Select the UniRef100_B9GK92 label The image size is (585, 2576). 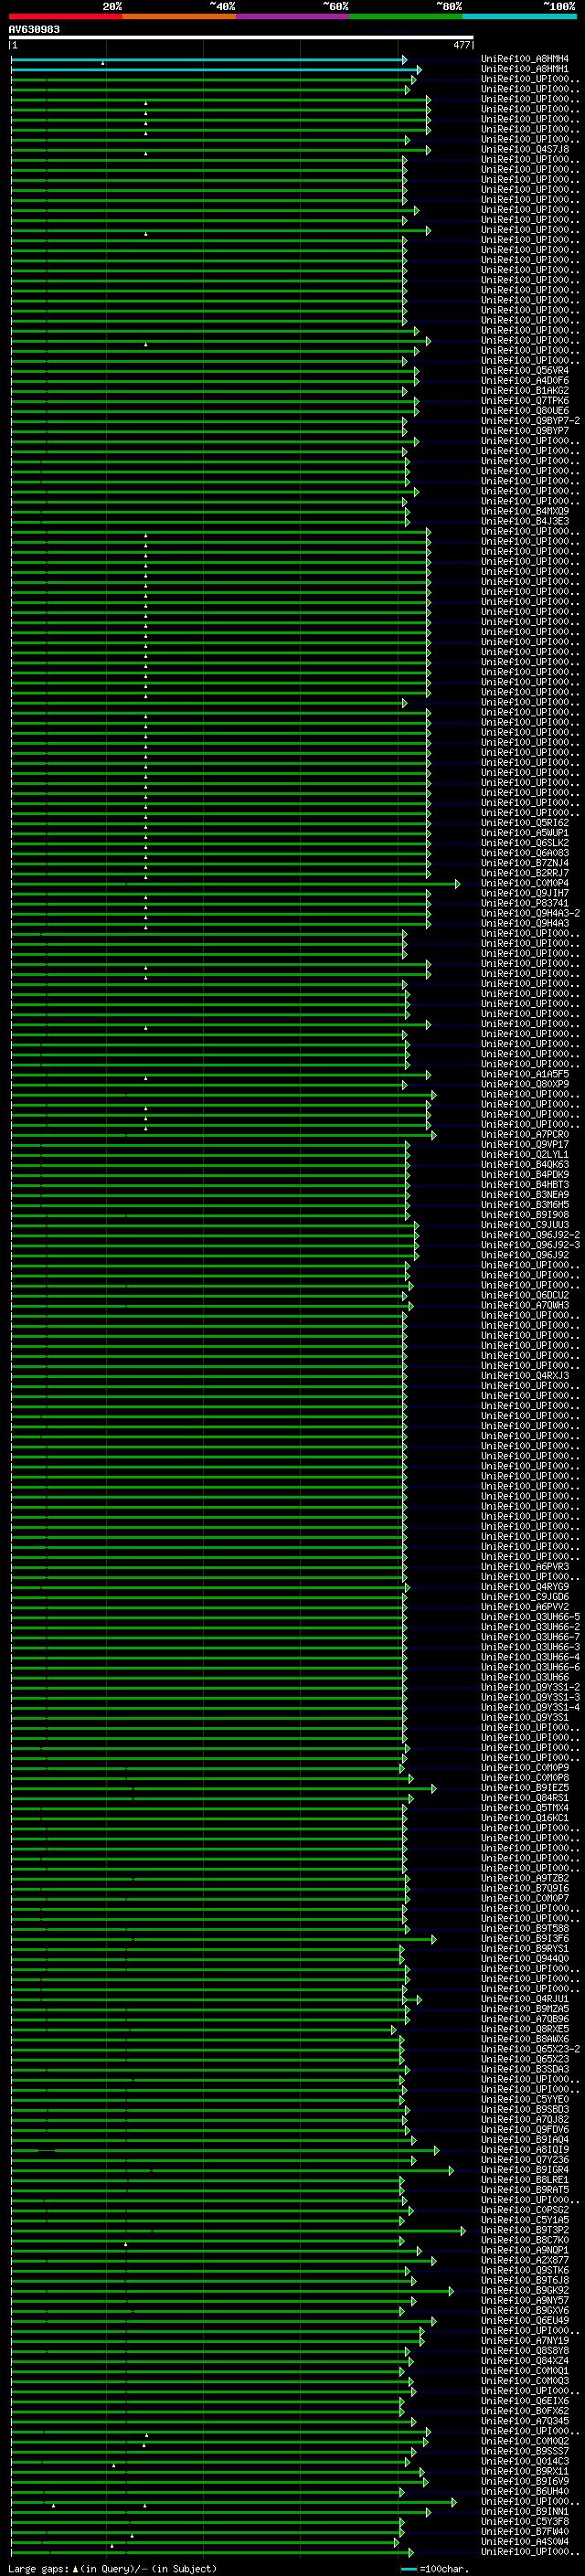coord(525,2290)
